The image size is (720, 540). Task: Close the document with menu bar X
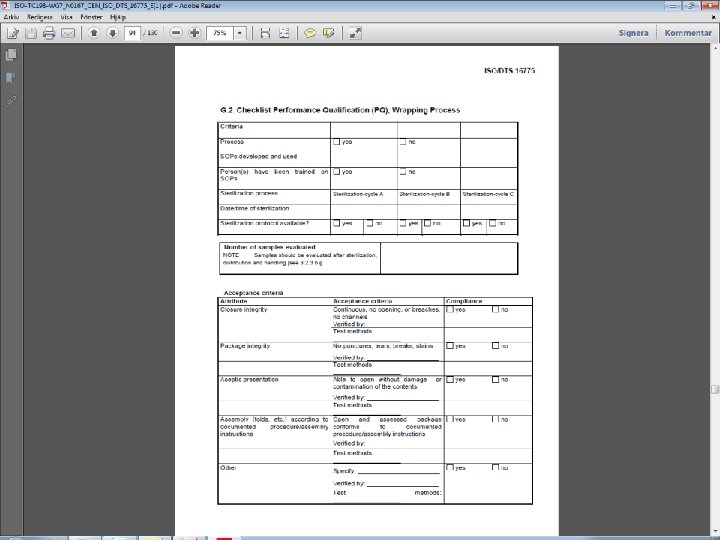[x=714, y=17]
